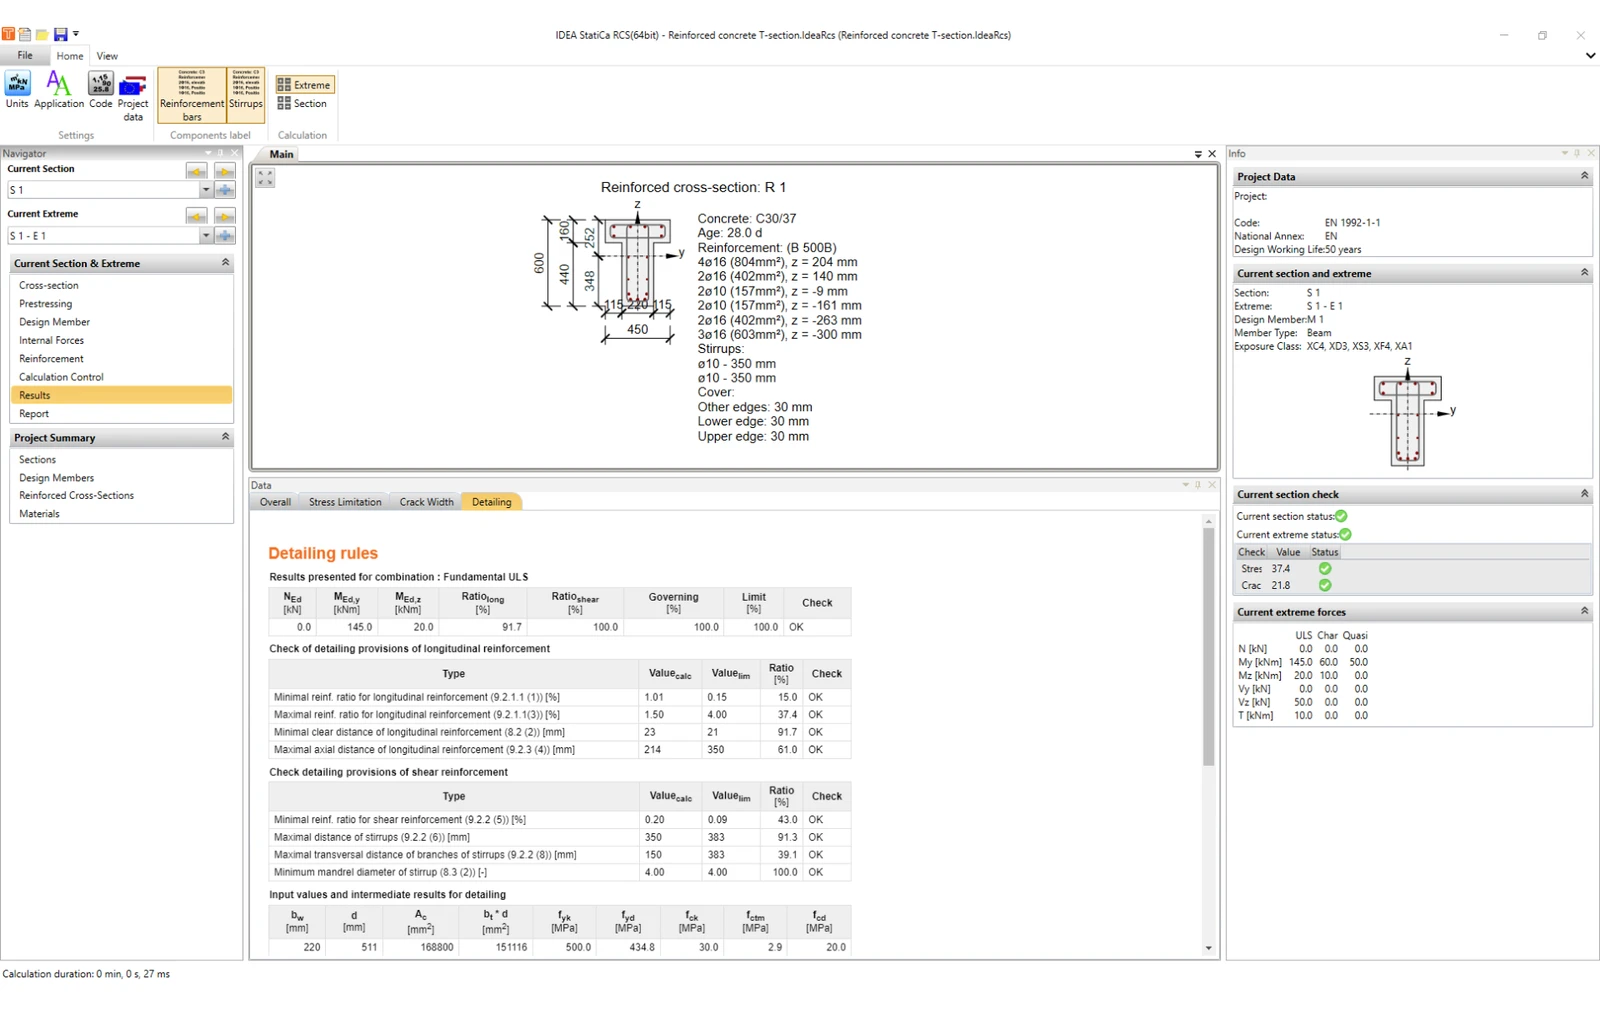
Task: Collapse the Project Summary panel
Action: tap(225, 437)
